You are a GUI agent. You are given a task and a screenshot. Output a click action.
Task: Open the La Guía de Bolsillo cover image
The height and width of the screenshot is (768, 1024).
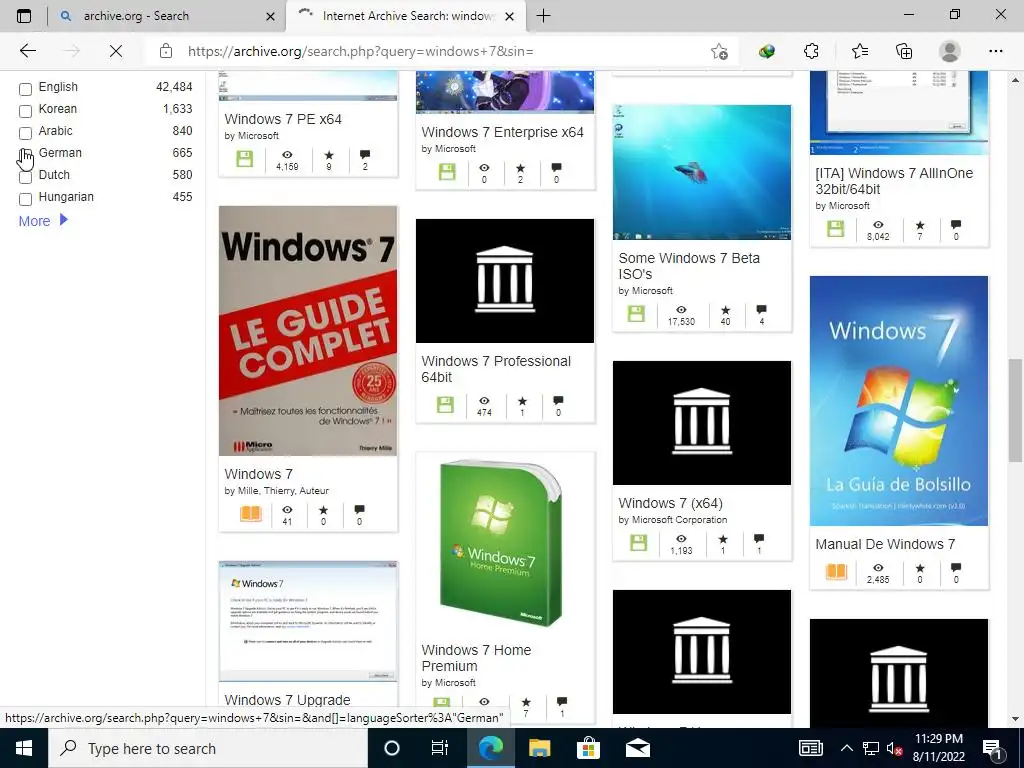(899, 400)
